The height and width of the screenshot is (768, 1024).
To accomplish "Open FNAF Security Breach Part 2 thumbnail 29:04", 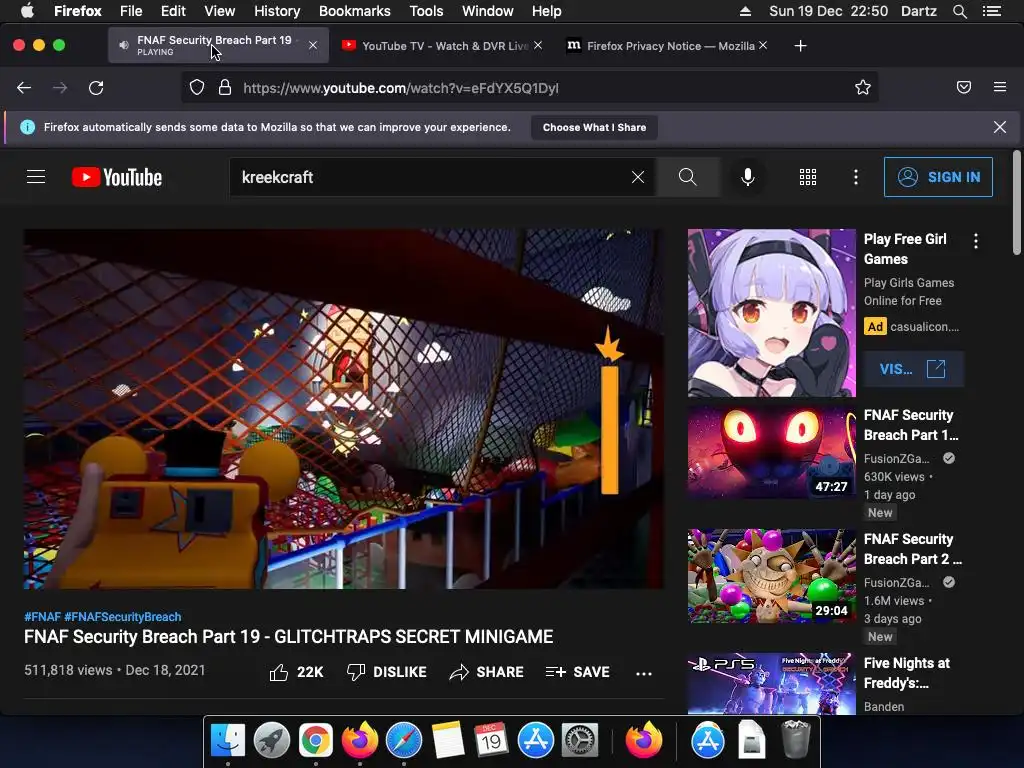I will (x=771, y=576).
